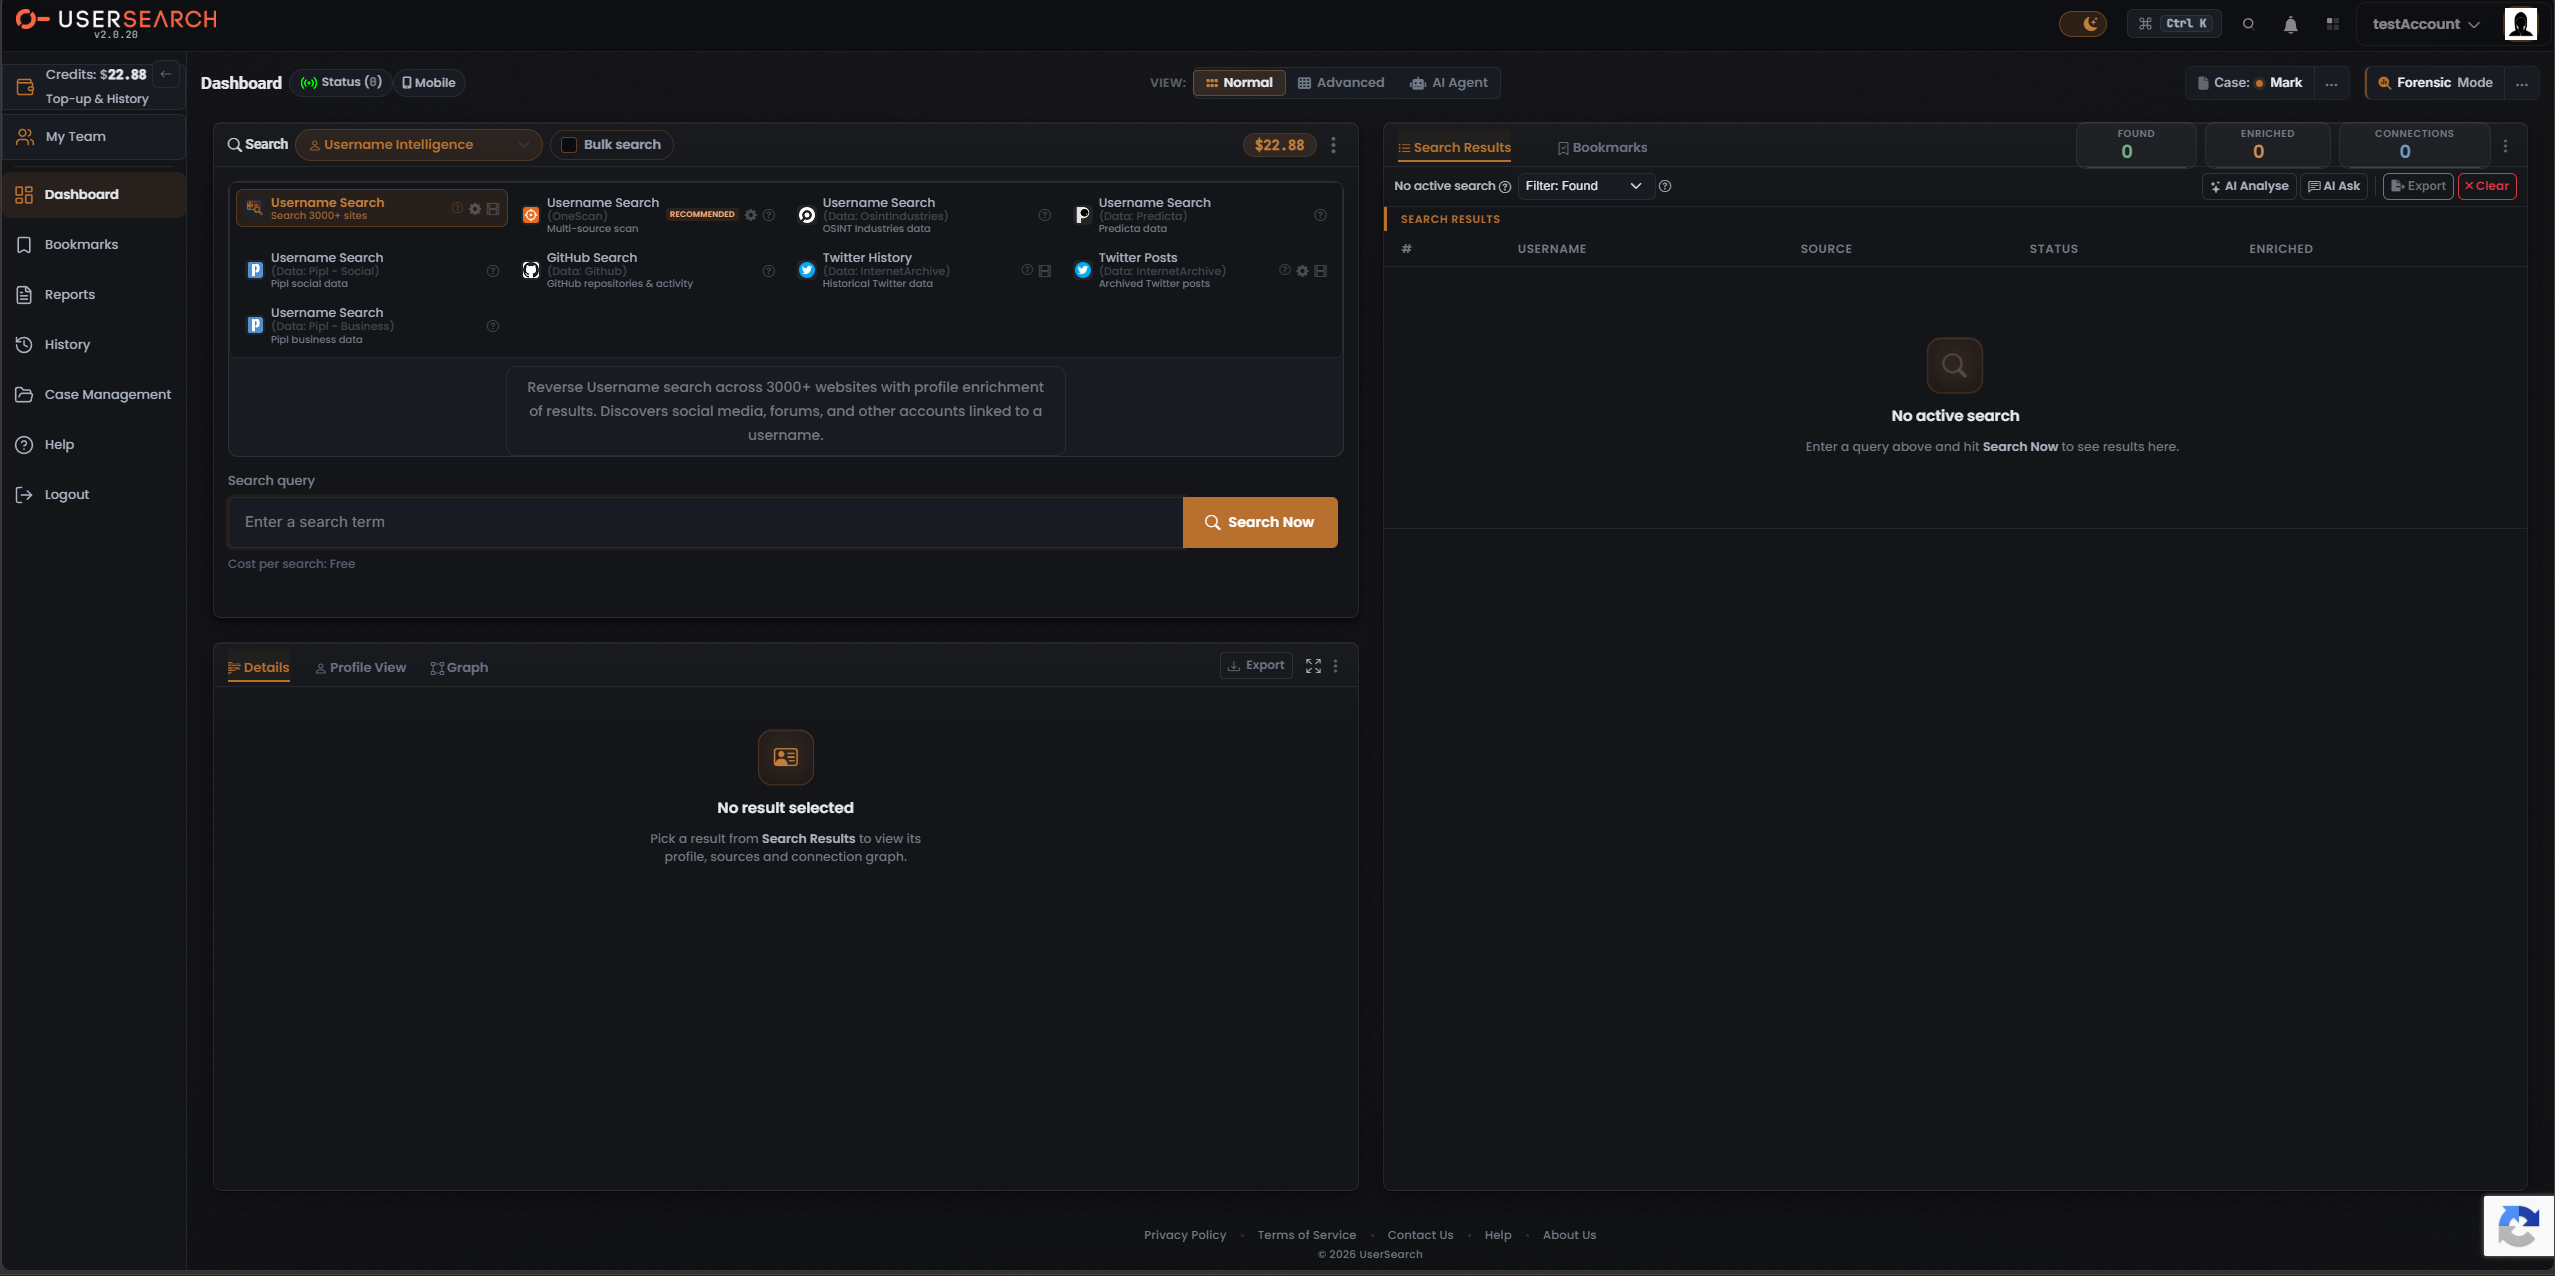Clear results with red Clear button
The width and height of the screenshot is (2555, 1276).
coord(2487,186)
